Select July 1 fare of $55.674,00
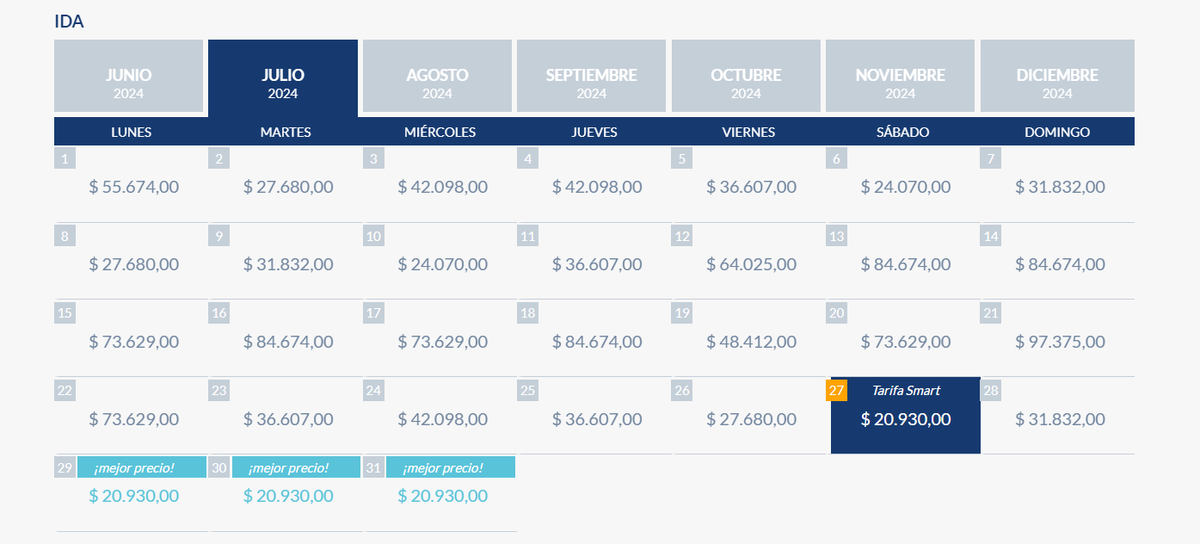The image size is (1200, 544). pos(134,186)
